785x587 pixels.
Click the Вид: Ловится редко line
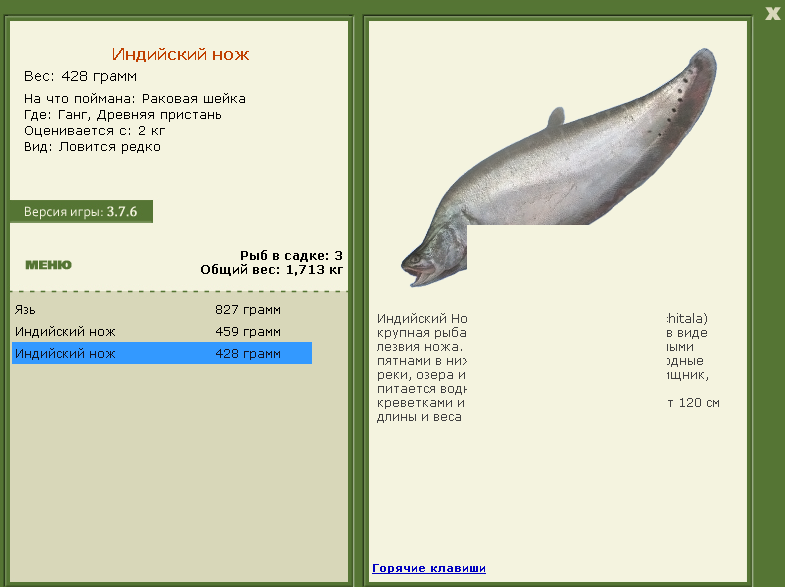click(x=92, y=147)
